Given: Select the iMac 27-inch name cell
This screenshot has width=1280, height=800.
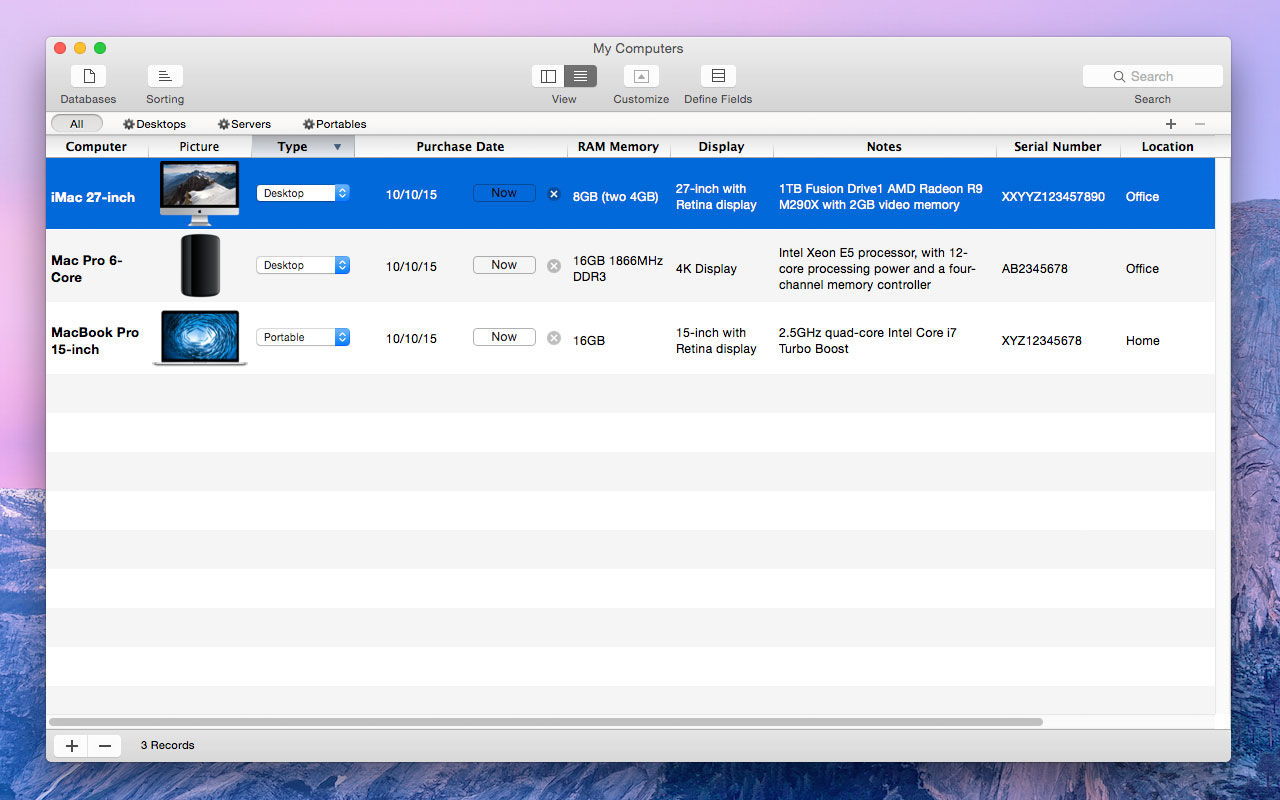Looking at the screenshot, I should tap(93, 197).
